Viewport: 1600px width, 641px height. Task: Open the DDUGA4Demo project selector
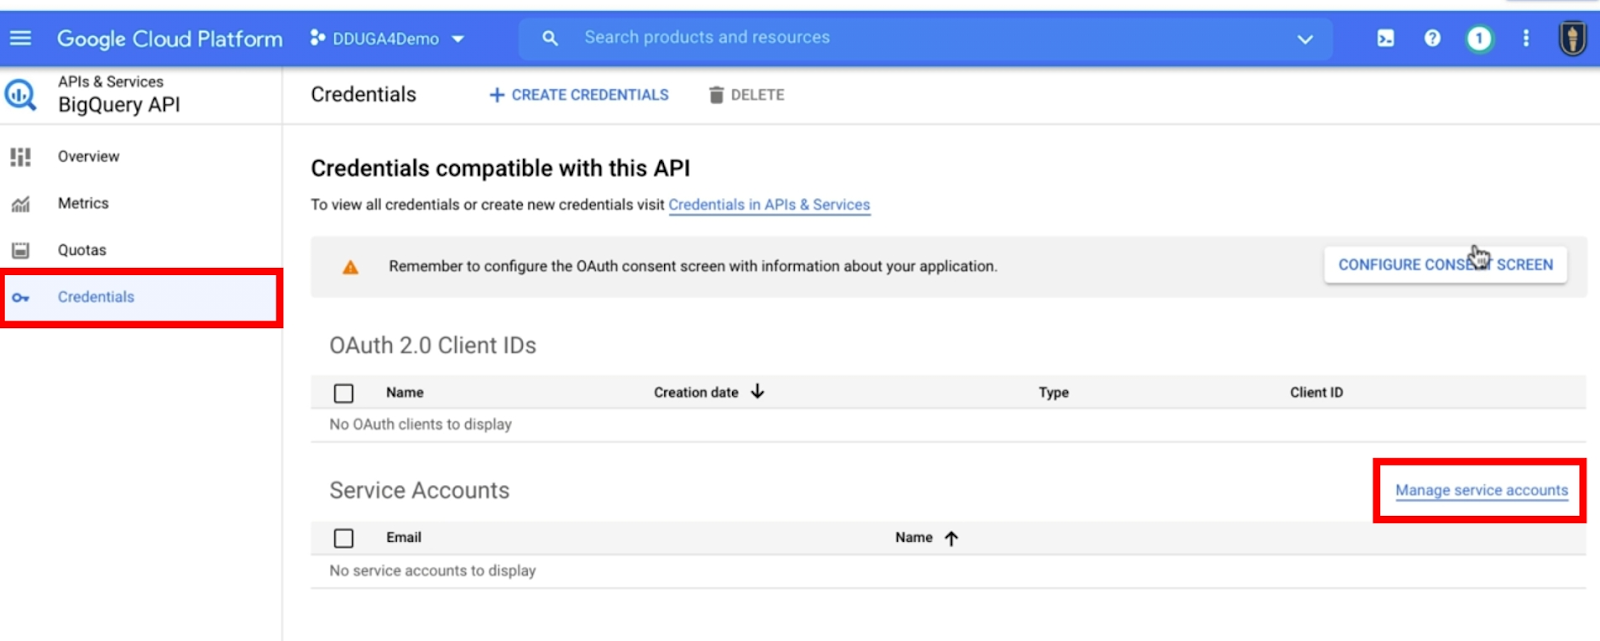[x=388, y=38]
